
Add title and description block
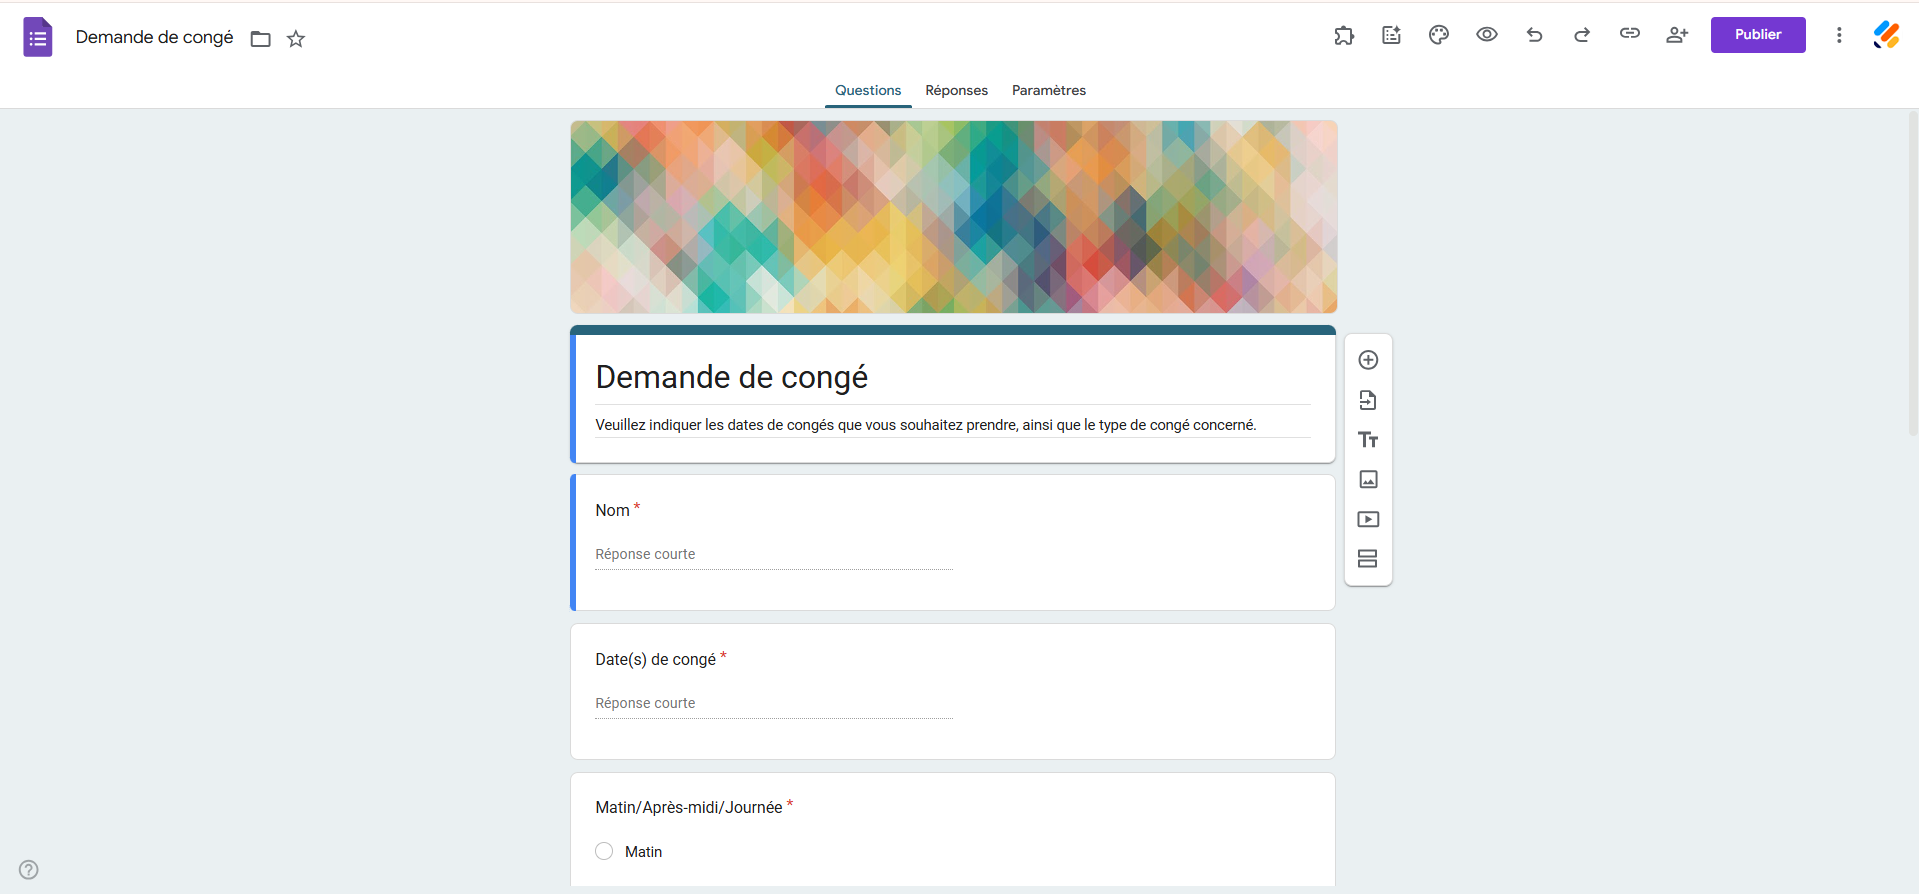pos(1368,440)
